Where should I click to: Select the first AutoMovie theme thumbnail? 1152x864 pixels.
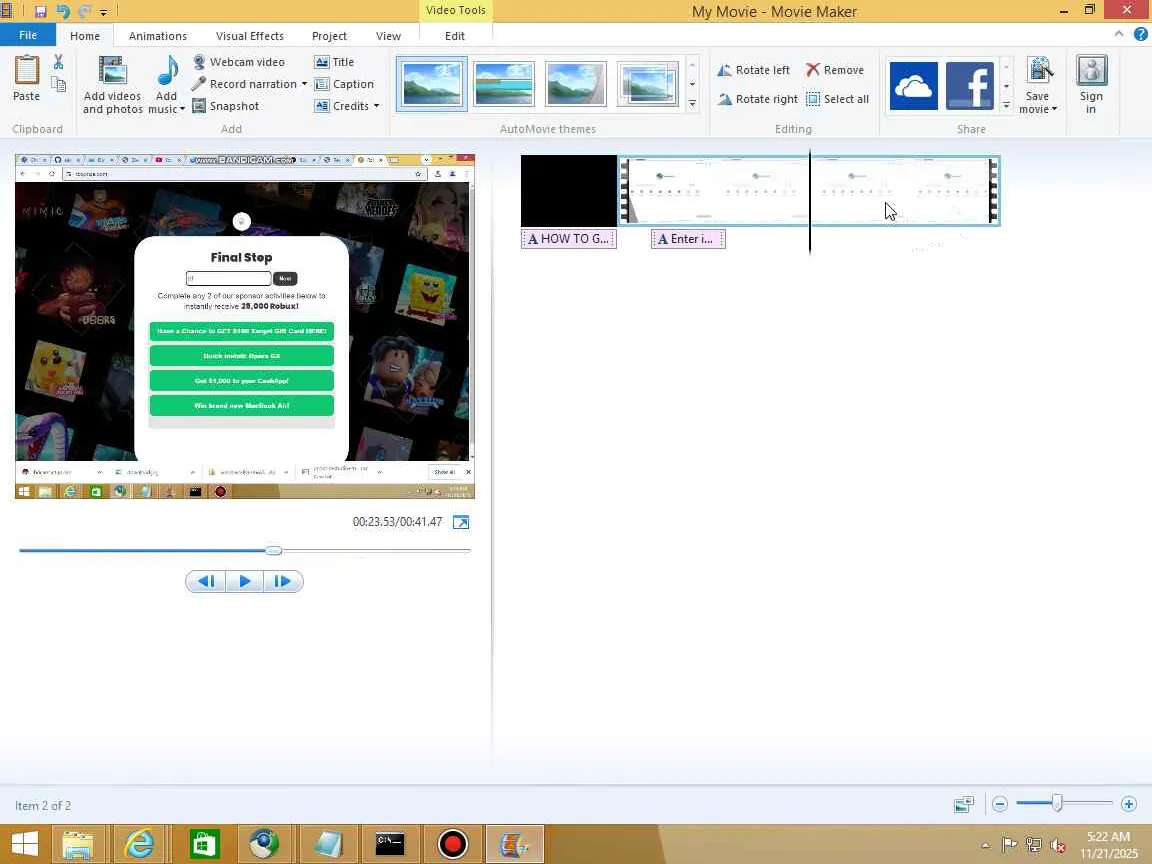coord(432,85)
